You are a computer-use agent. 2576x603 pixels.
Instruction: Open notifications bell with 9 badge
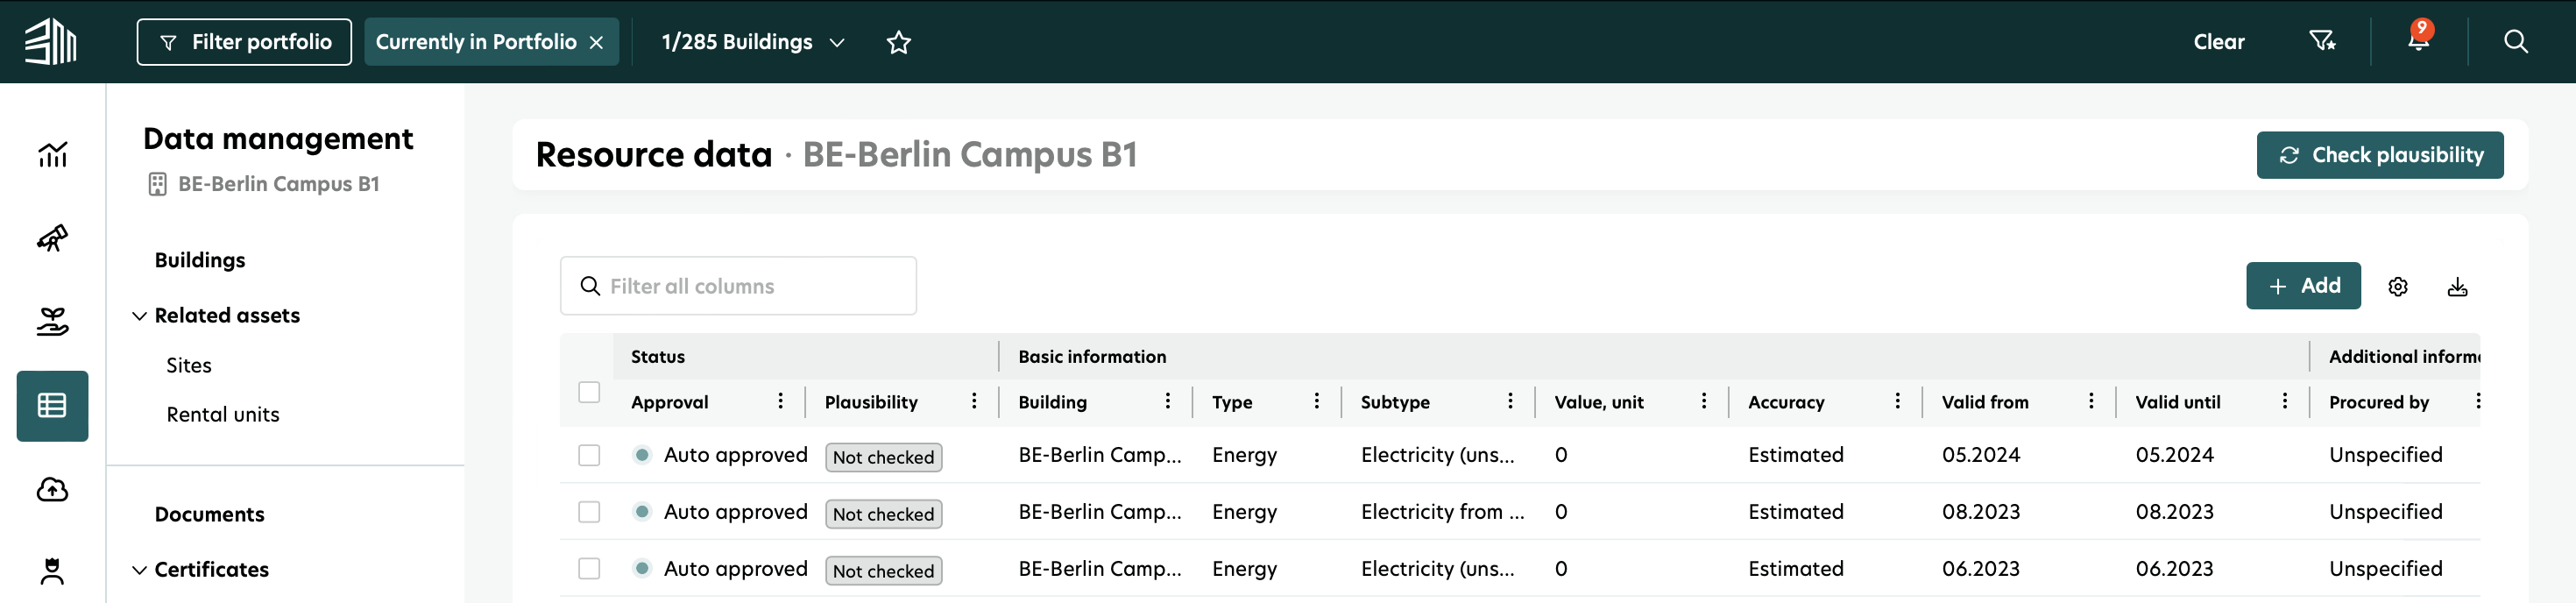(x=2418, y=39)
